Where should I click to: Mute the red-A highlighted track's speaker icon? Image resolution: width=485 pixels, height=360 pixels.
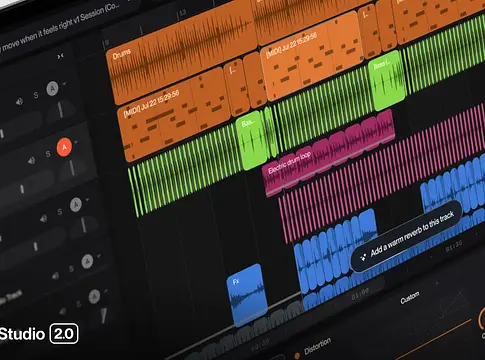point(32,161)
